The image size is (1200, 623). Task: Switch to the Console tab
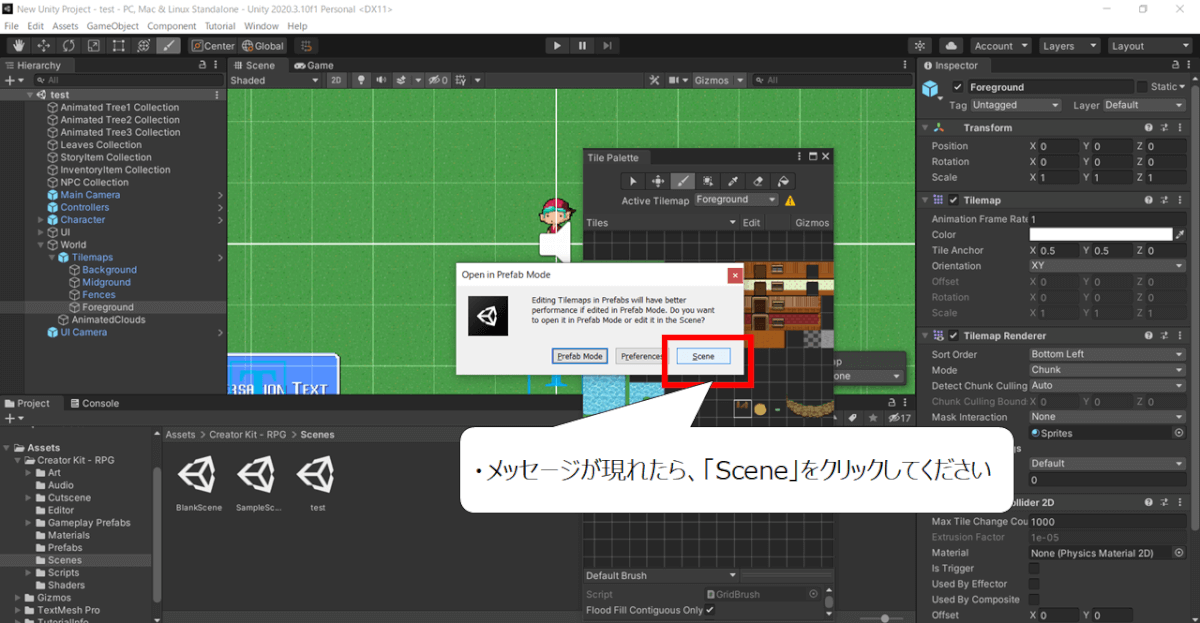[93, 404]
